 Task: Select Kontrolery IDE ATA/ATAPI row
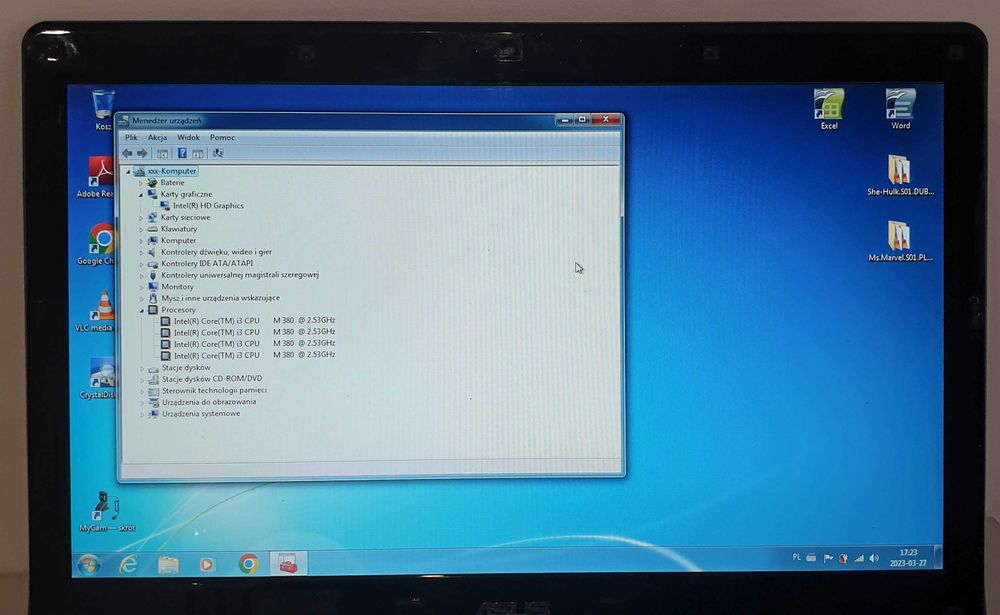(207, 263)
